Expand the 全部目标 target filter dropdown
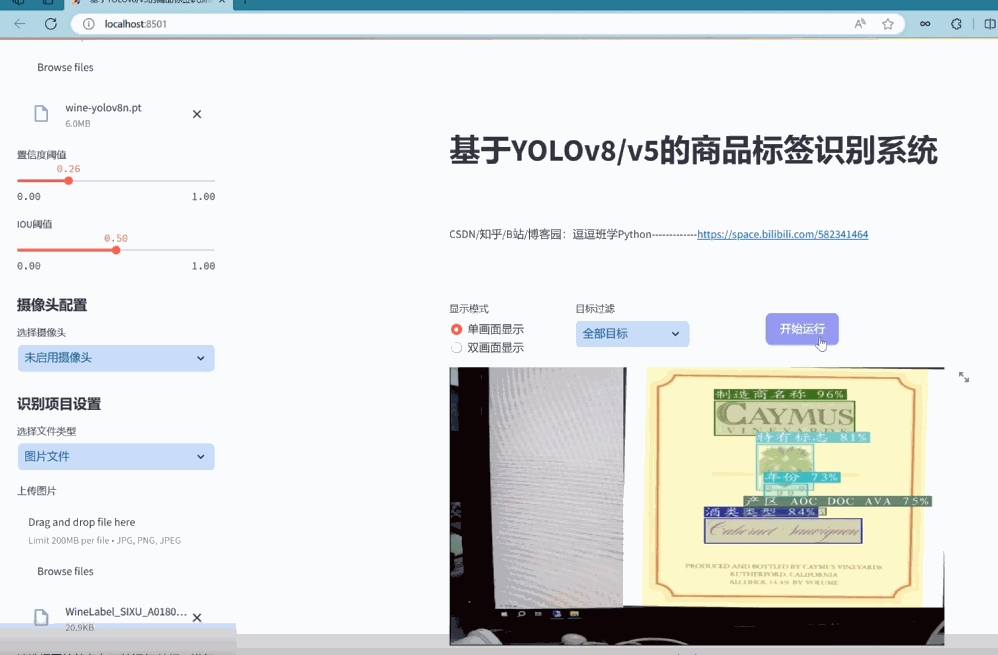Image resolution: width=998 pixels, height=655 pixels. 633,334
